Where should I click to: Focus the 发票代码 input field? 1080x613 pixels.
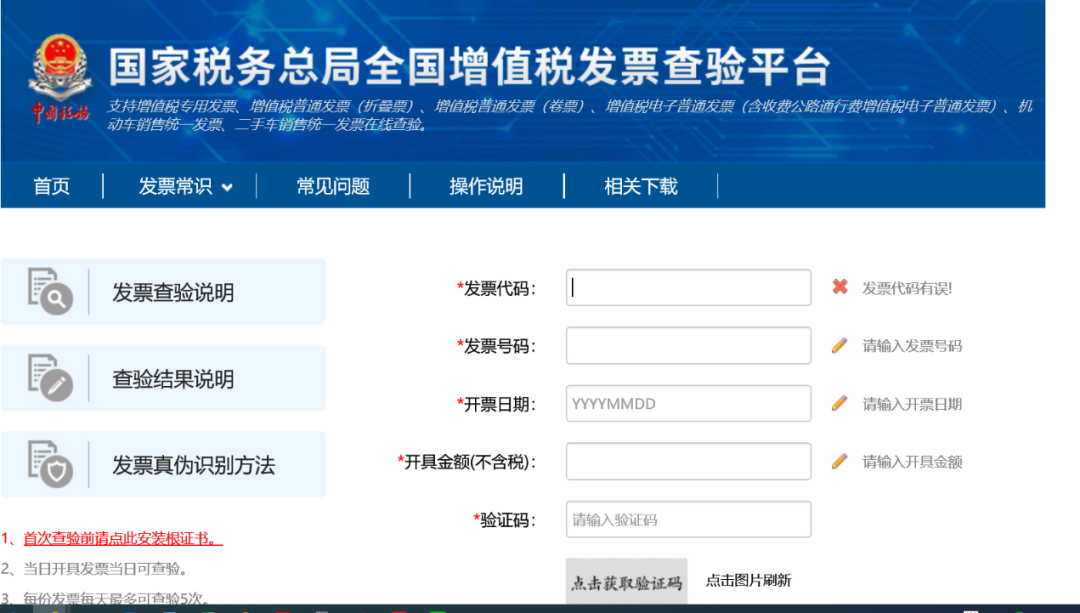tap(689, 287)
